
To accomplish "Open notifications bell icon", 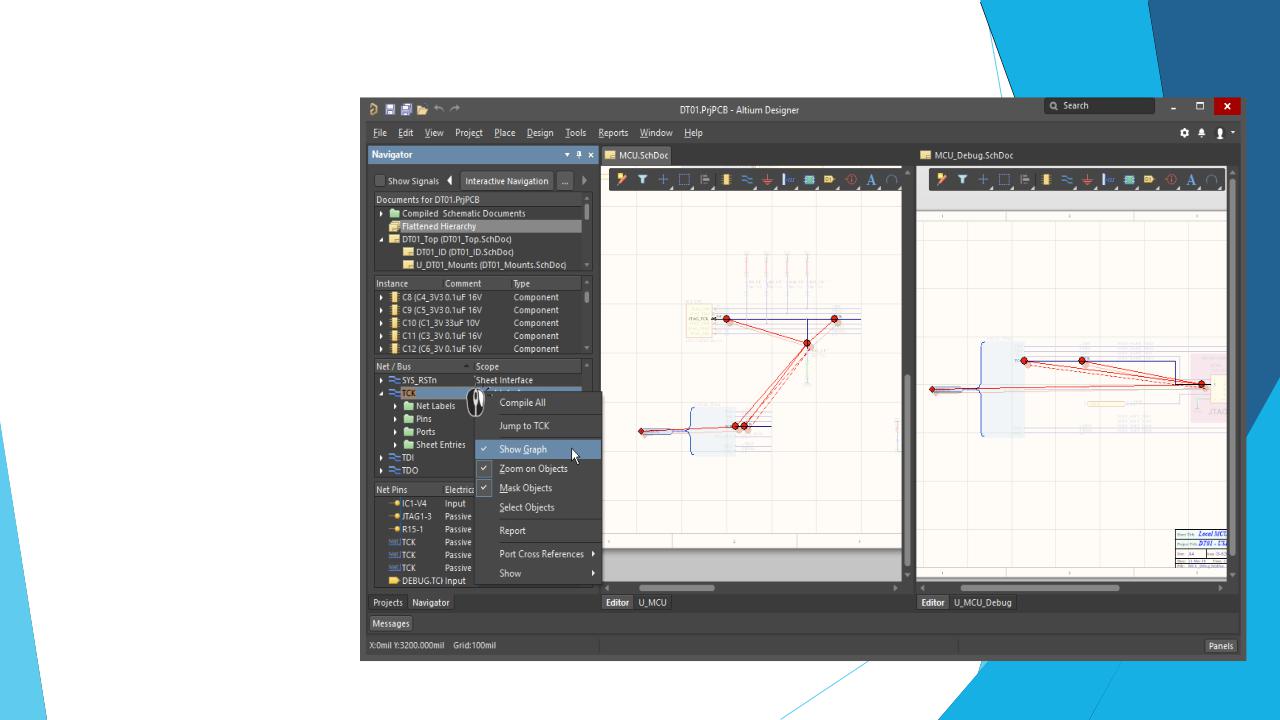I will (1202, 133).
